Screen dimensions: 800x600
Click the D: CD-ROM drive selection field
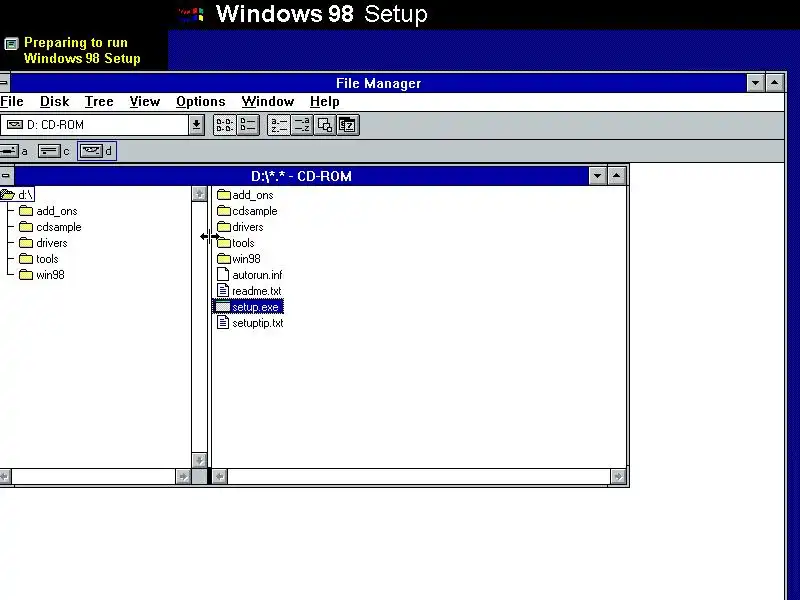coord(95,125)
